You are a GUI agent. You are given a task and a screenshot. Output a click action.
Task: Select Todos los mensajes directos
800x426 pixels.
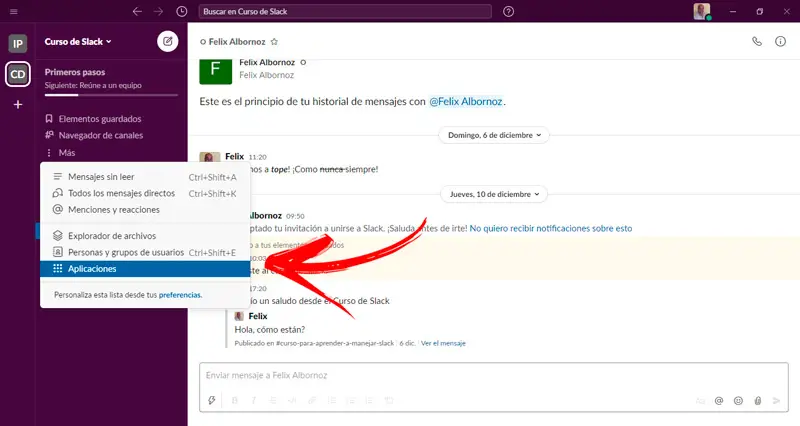click(x=145, y=193)
